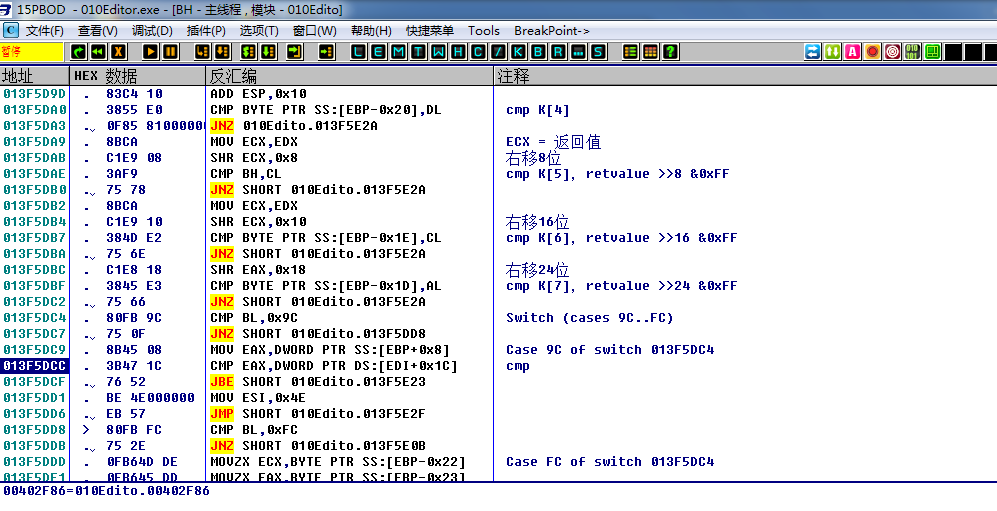Click the double-left rewind icon in the toolbar
997x511 pixels.
(99, 52)
